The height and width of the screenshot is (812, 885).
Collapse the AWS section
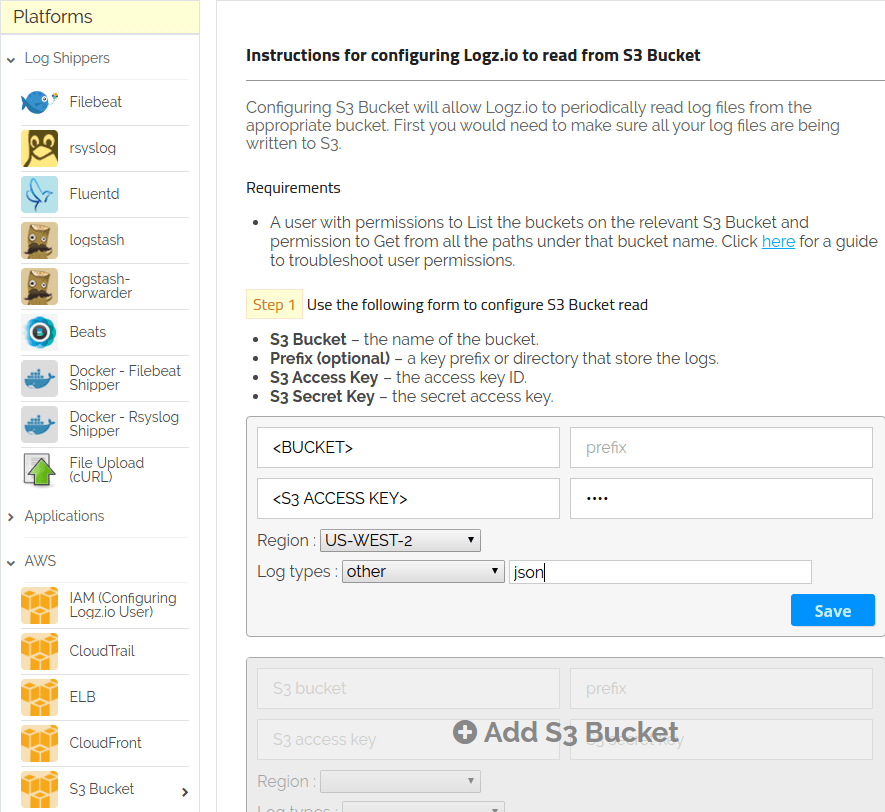(11, 561)
